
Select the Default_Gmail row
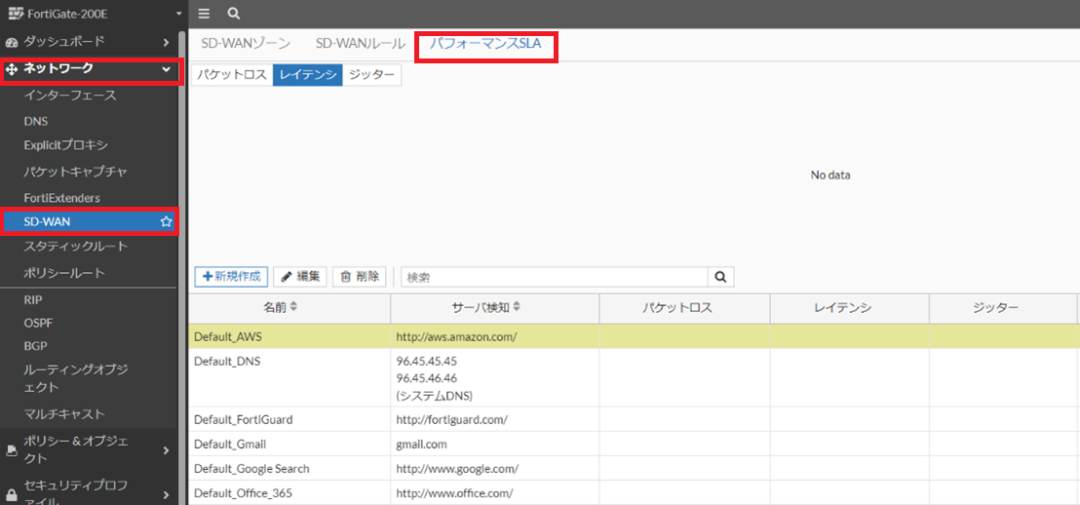coord(634,444)
